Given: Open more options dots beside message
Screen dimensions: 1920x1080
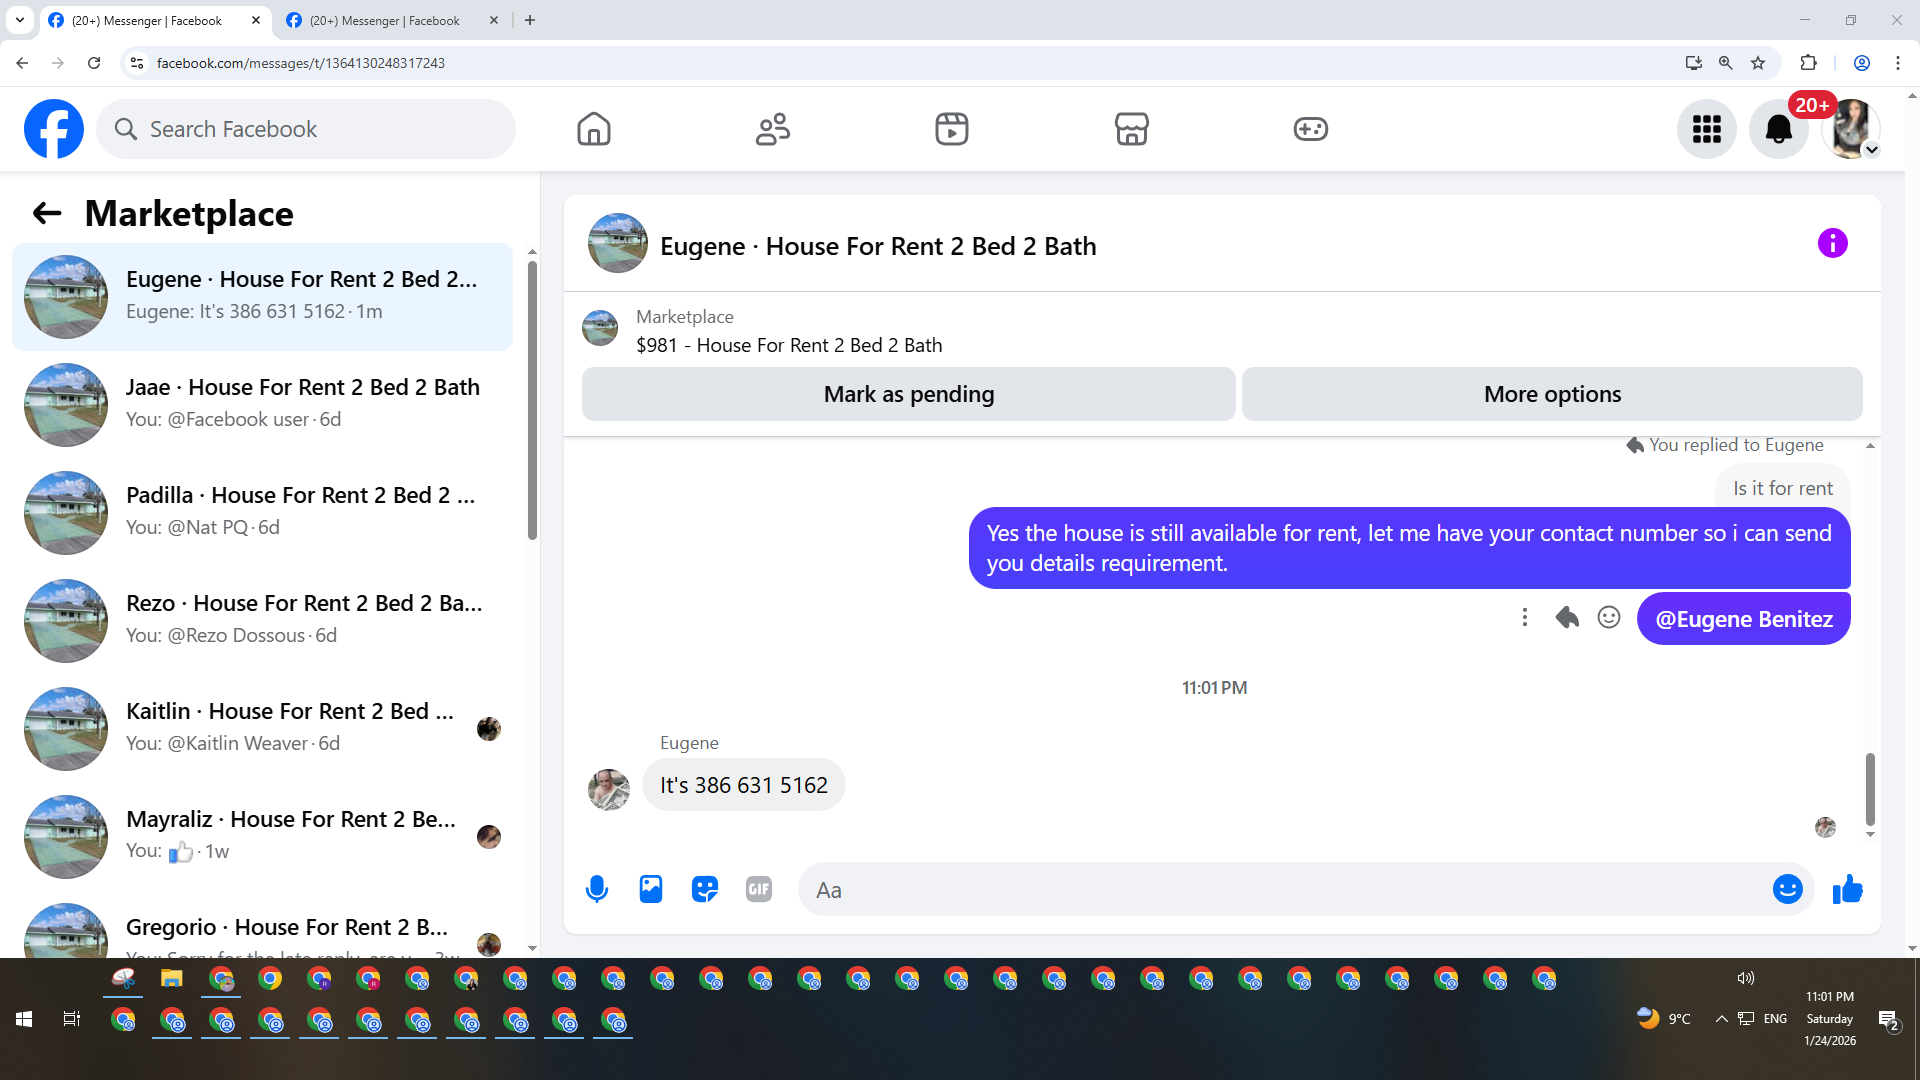Looking at the screenshot, I should click(x=1525, y=618).
